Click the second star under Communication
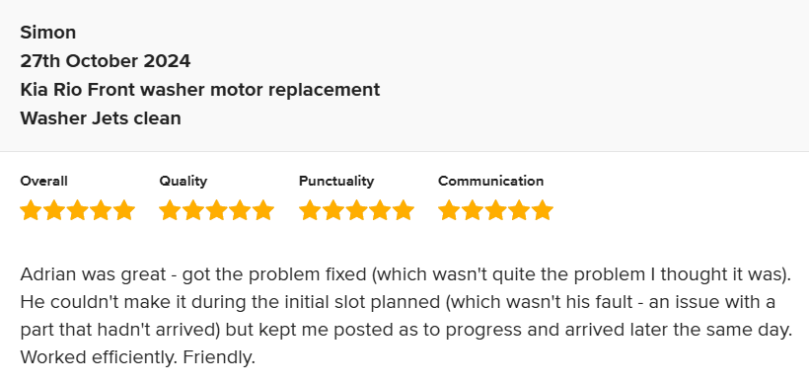 point(473,211)
